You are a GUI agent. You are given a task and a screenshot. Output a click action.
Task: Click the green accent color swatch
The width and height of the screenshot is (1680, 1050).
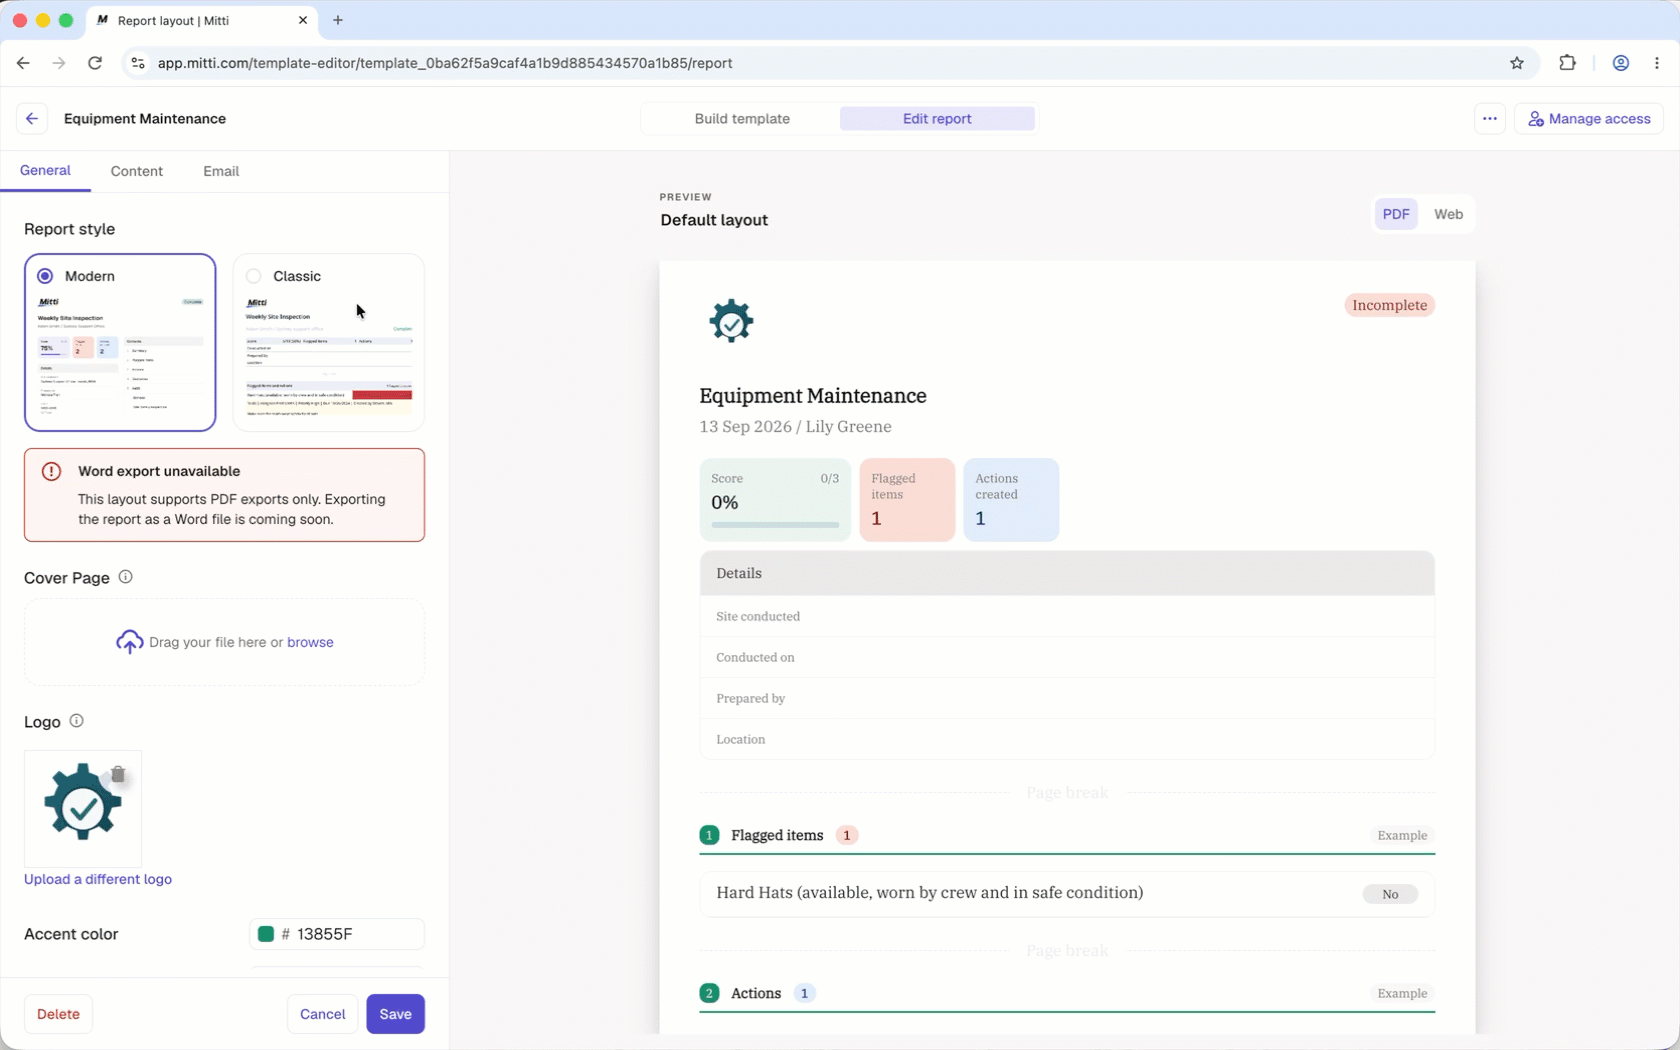[x=266, y=934]
